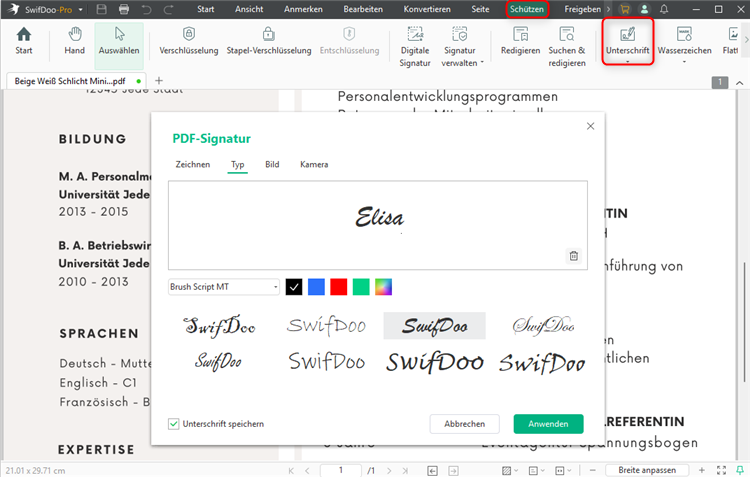Close the PDF-Signatur dialog
750x477 pixels.
(590, 126)
